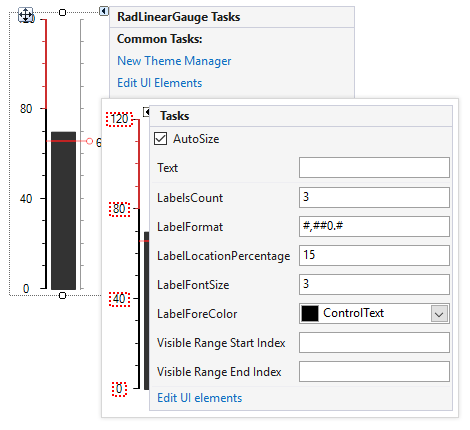The width and height of the screenshot is (470, 430).
Task: Select the highlighted 40 gauge label
Action: pyautogui.click(x=119, y=299)
